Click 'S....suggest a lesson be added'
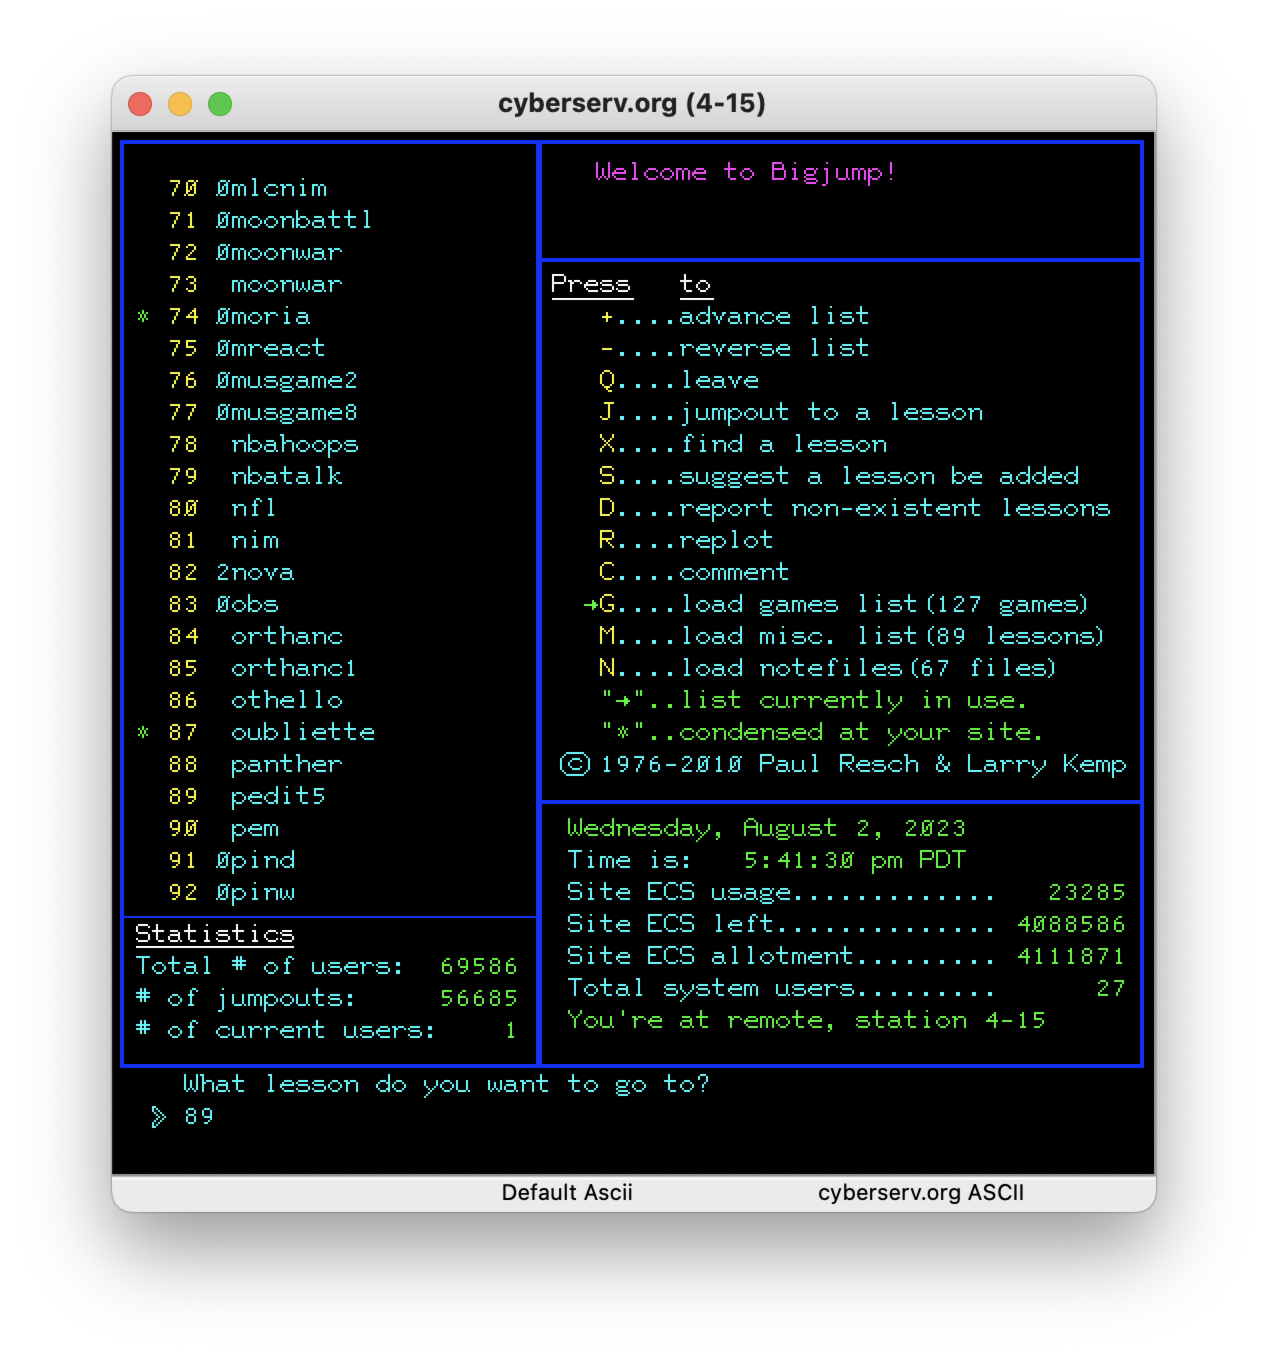This screenshot has width=1268, height=1360. [839, 476]
